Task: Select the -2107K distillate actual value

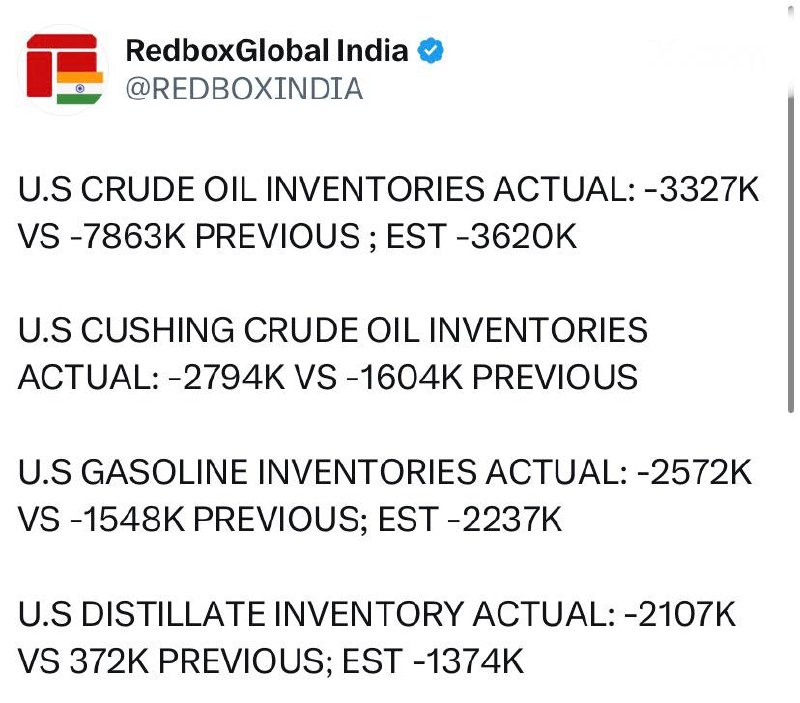Action: tap(680, 613)
